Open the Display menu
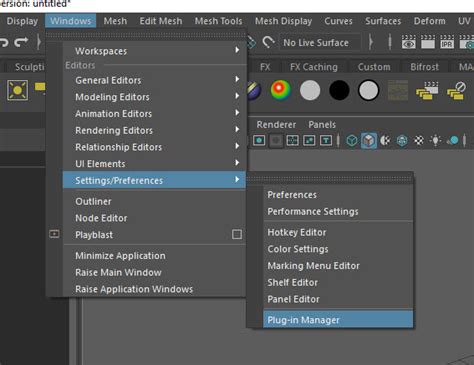 point(22,21)
